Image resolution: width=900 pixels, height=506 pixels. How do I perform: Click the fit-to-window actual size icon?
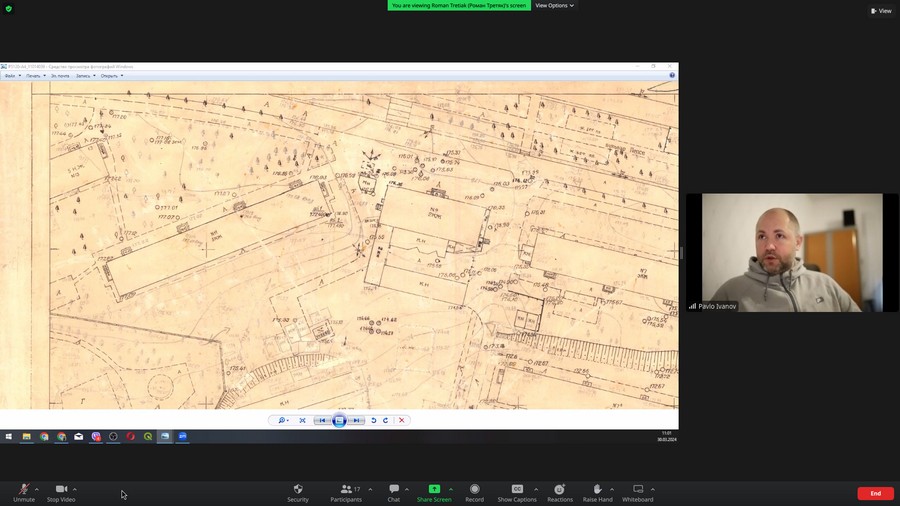[302, 421]
